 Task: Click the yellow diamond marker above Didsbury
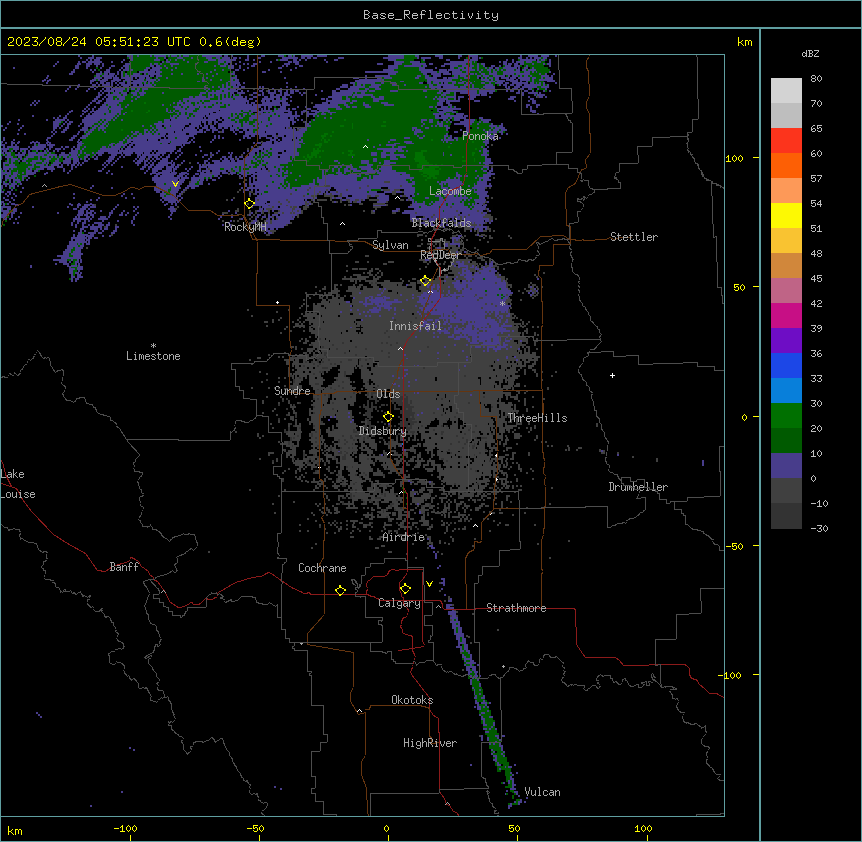click(388, 417)
